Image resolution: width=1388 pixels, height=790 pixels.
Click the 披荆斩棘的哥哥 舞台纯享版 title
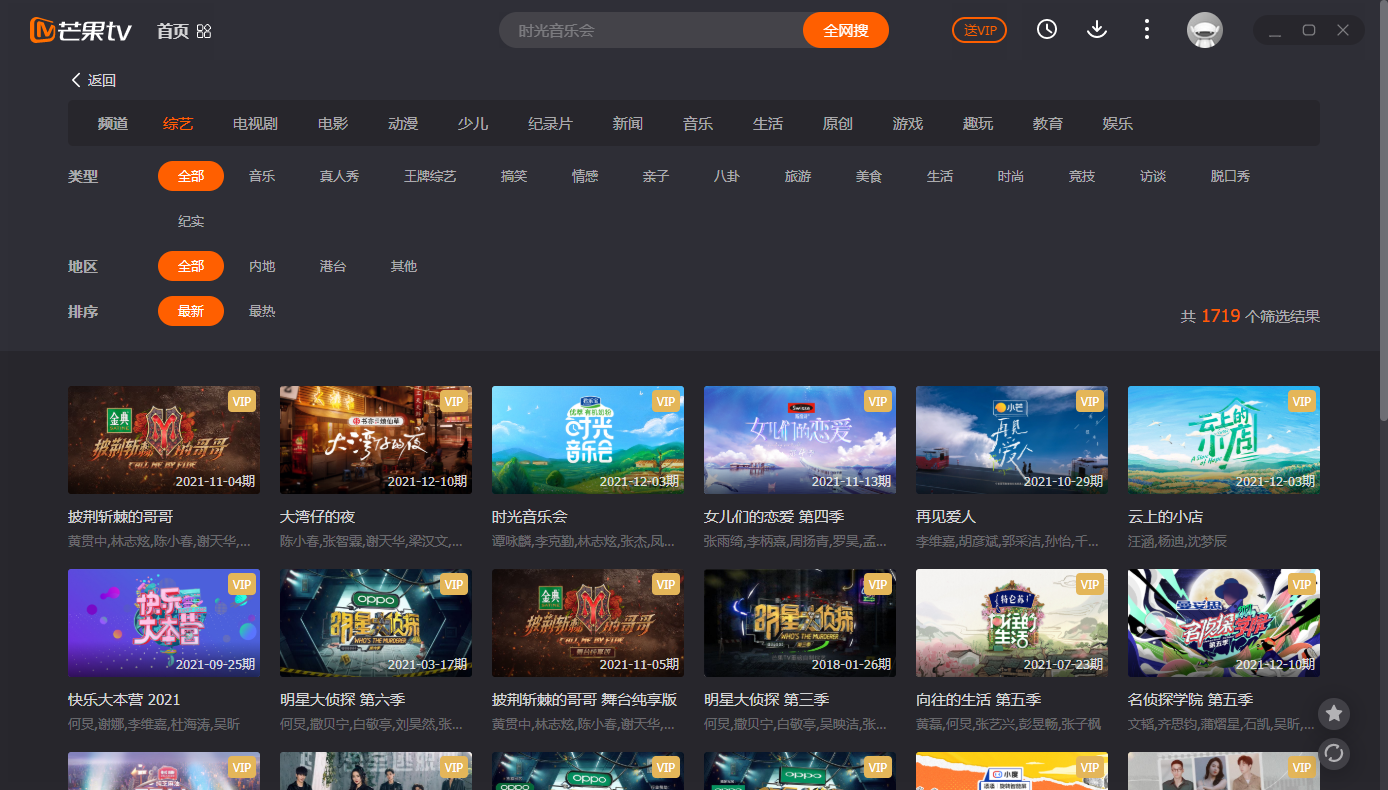coord(585,699)
